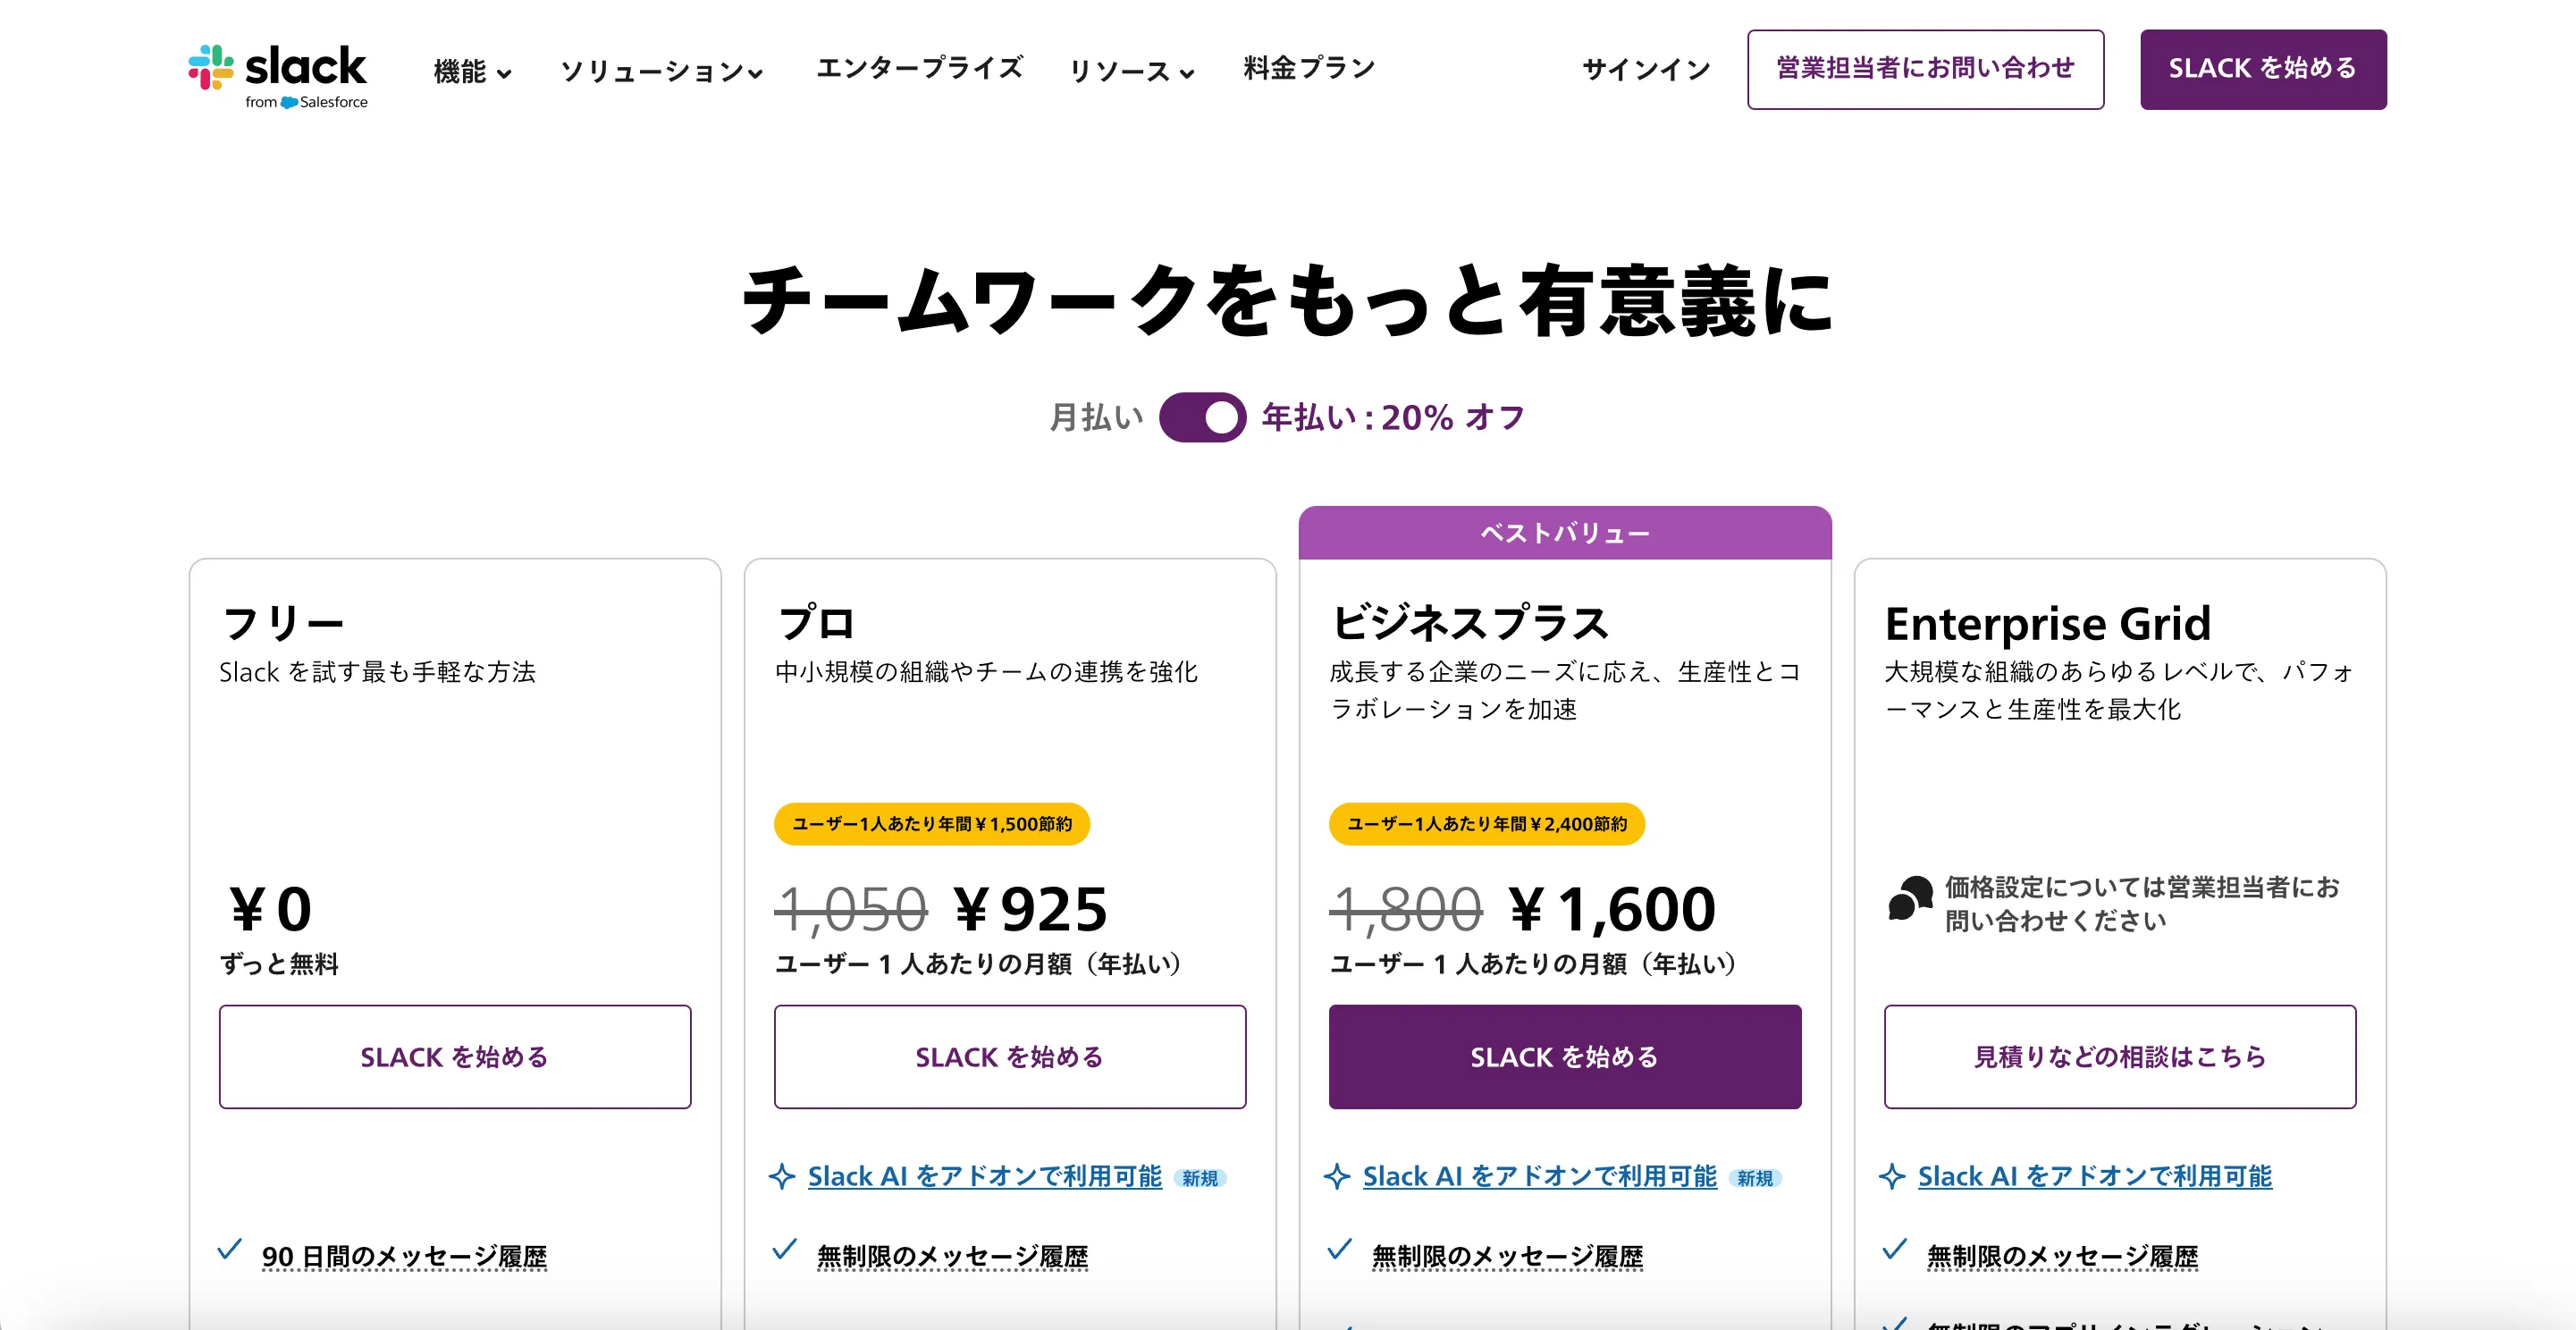This screenshot has width=2576, height=1330.
Task: Select the 月払い billing label
Action: (x=1096, y=417)
